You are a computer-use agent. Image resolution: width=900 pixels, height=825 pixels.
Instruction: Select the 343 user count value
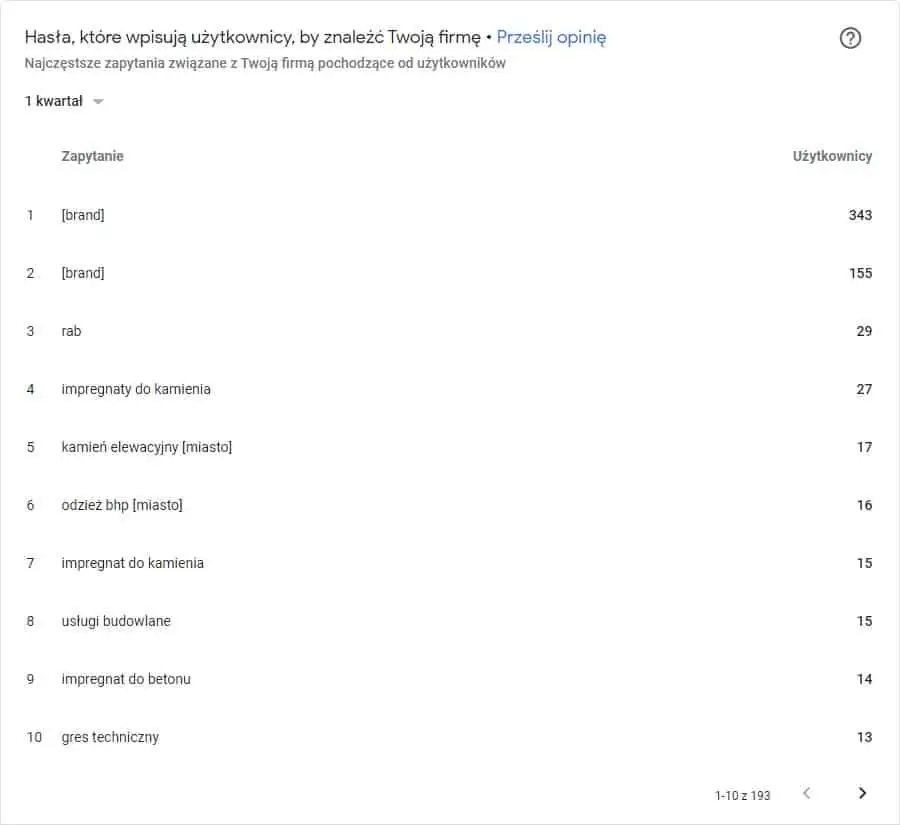click(860, 215)
